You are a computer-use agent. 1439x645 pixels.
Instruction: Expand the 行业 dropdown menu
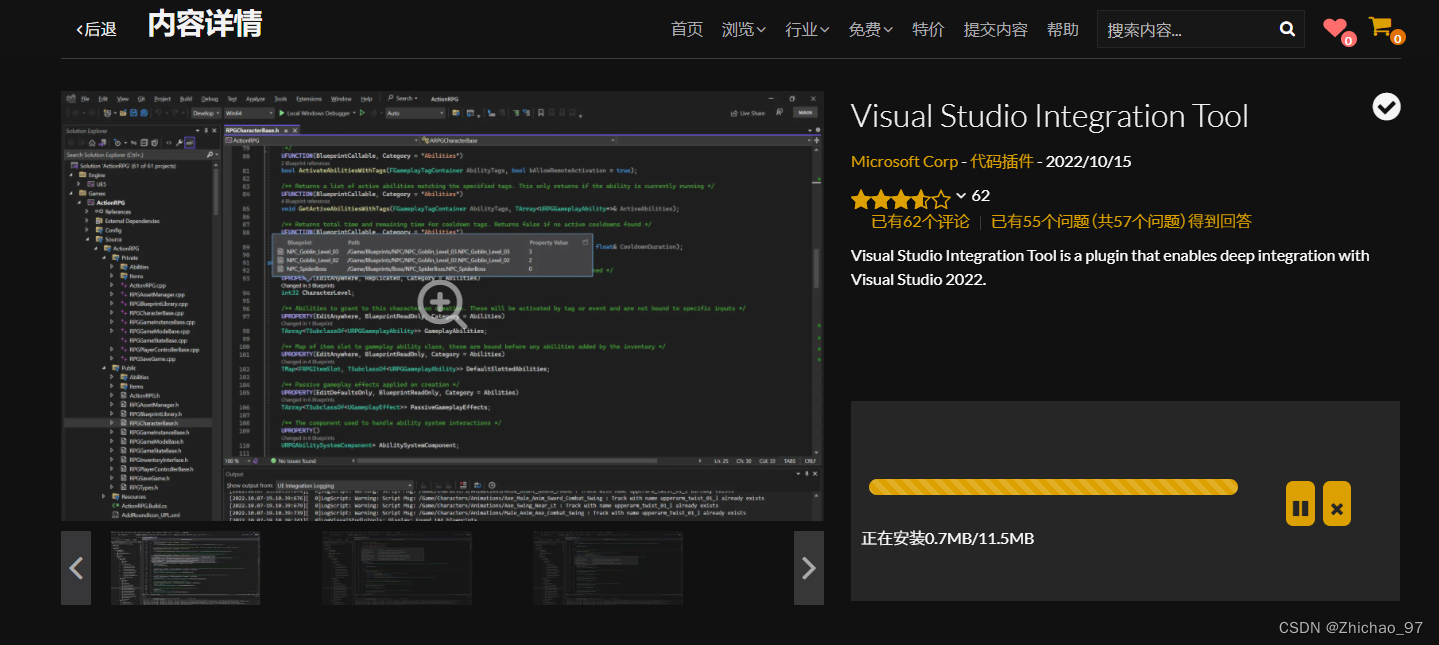click(807, 29)
